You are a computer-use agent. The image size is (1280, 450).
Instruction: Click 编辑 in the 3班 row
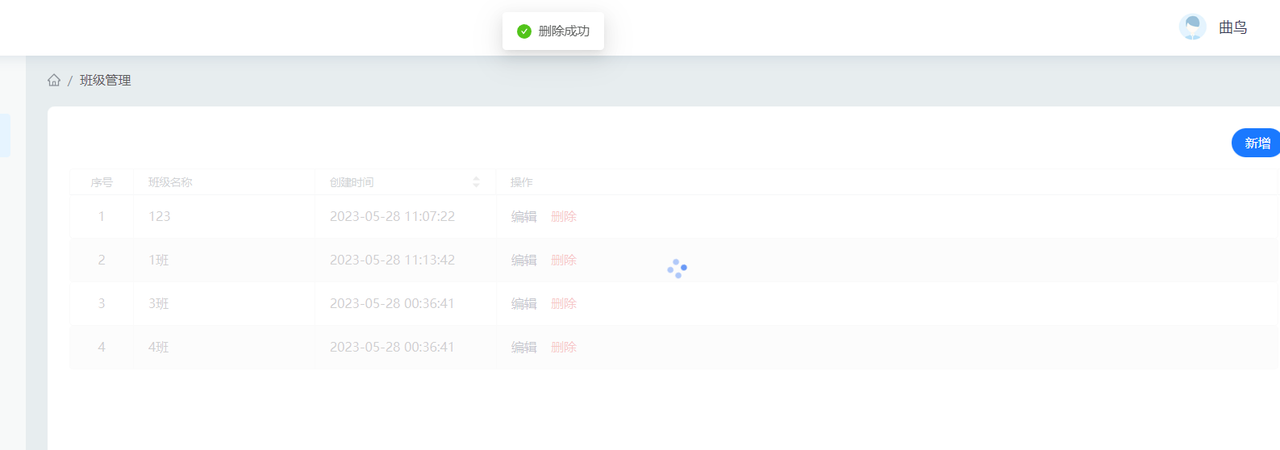pyautogui.click(x=524, y=303)
